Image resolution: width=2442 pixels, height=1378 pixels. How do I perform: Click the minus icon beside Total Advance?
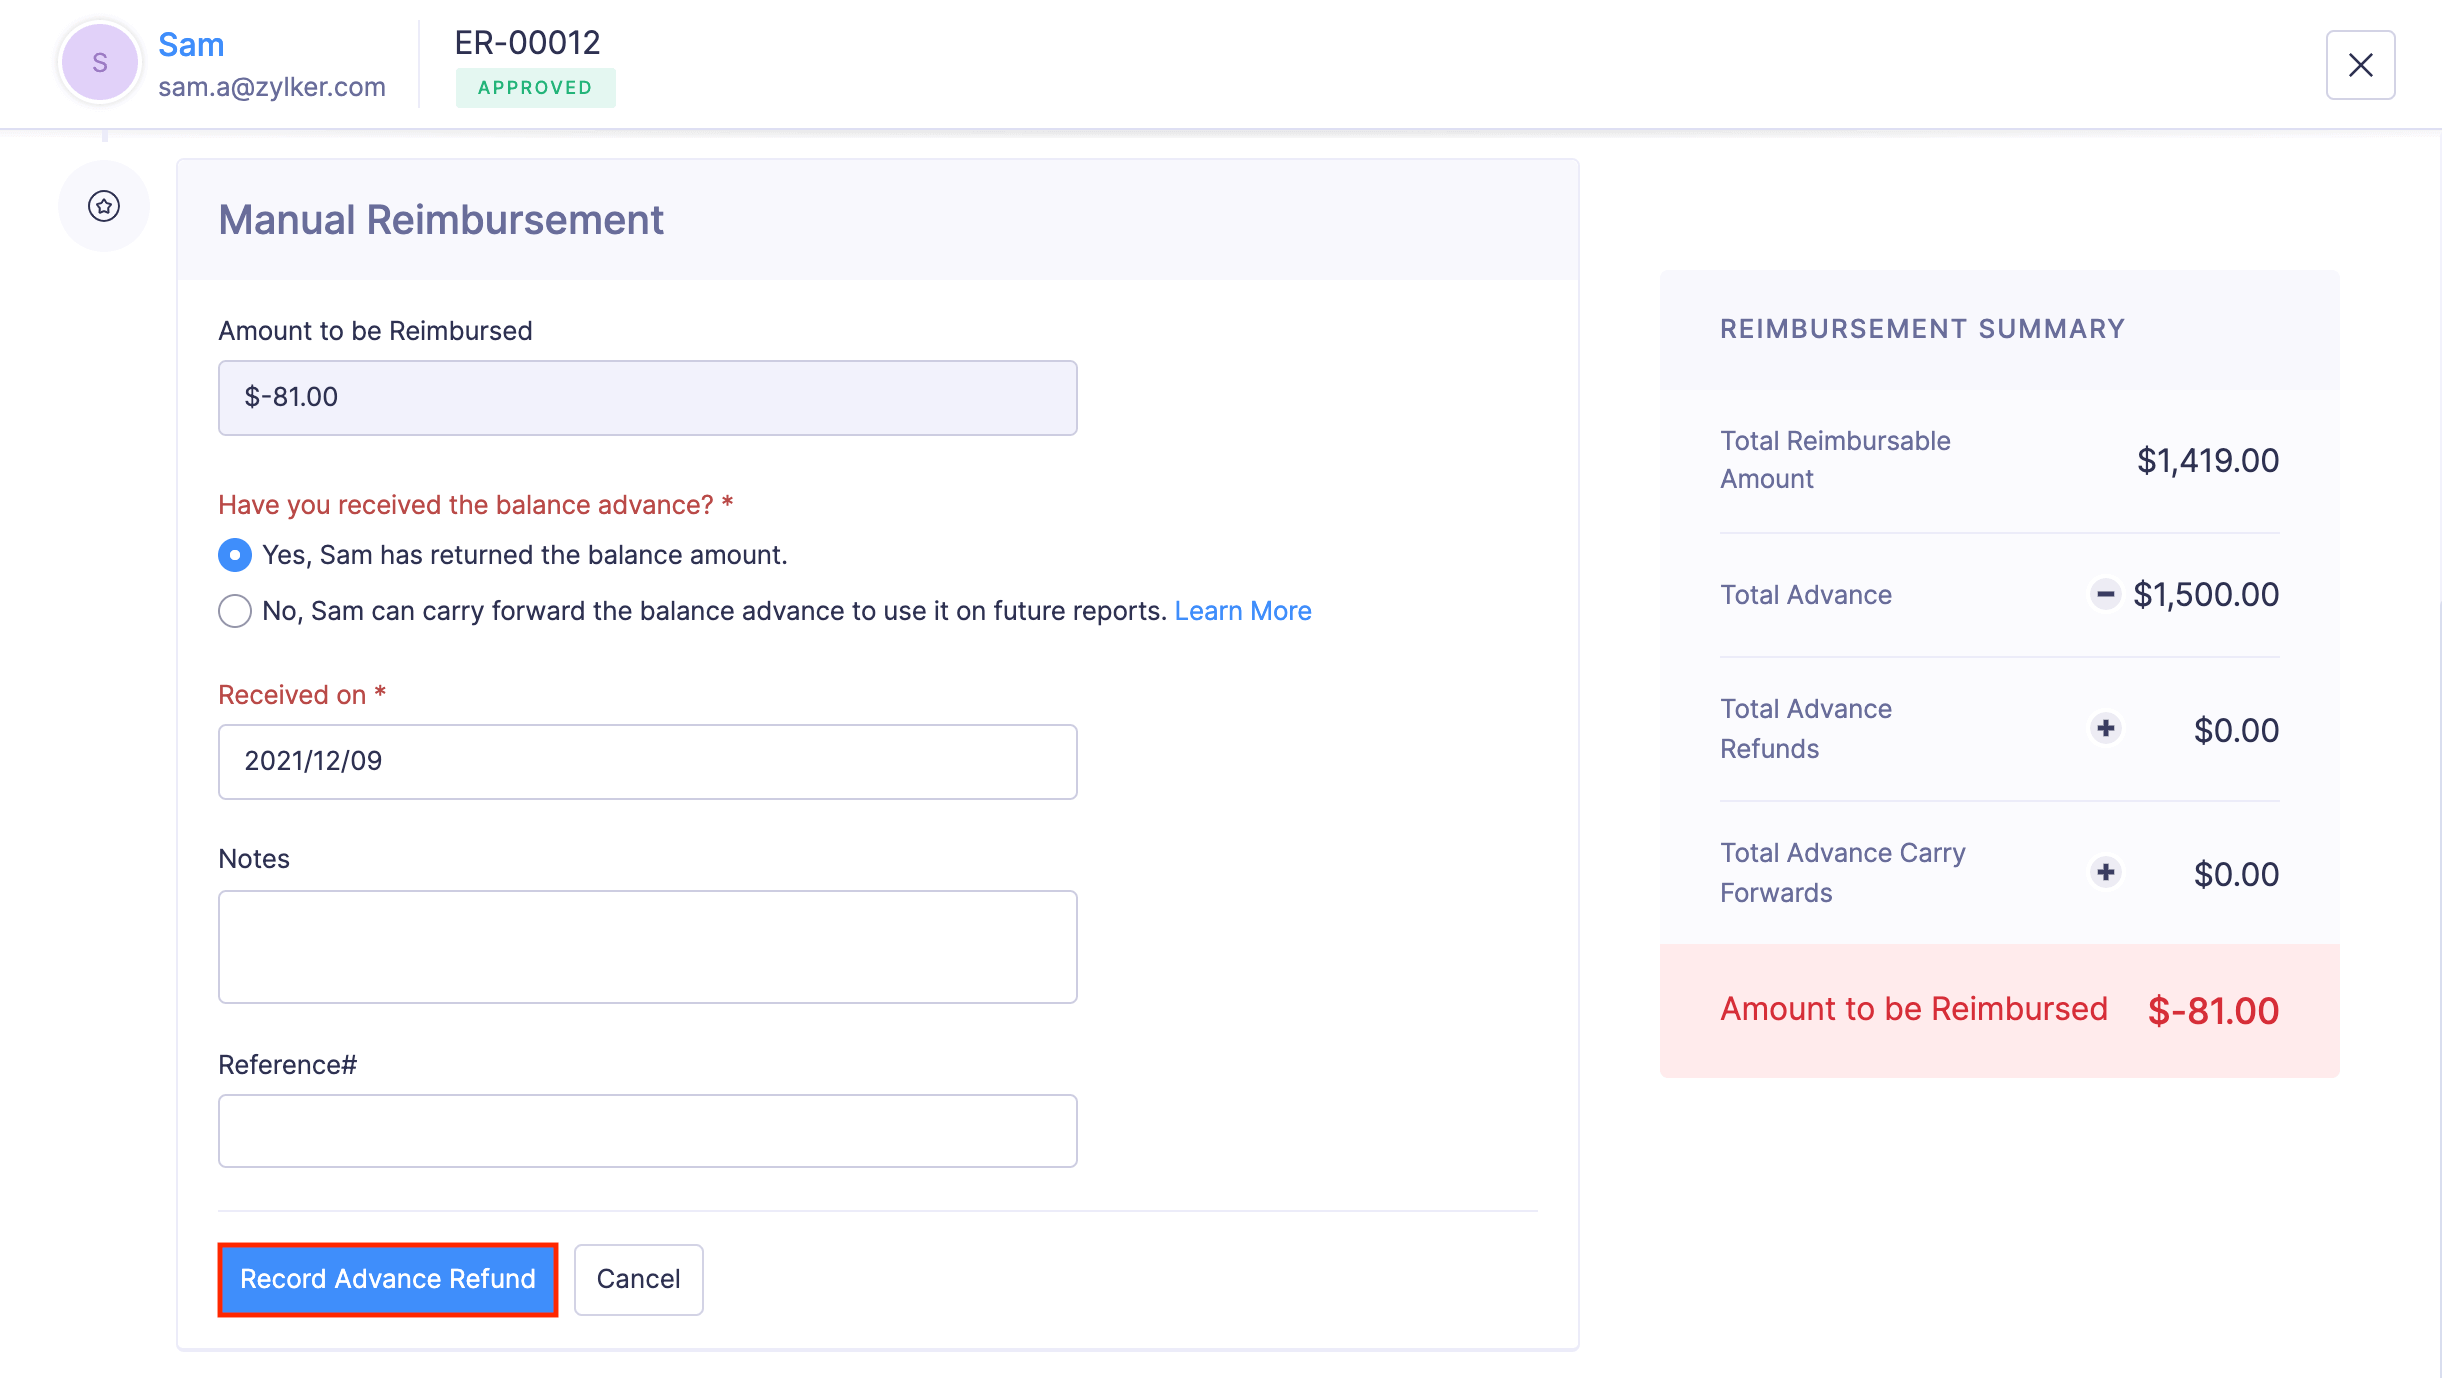point(2106,594)
